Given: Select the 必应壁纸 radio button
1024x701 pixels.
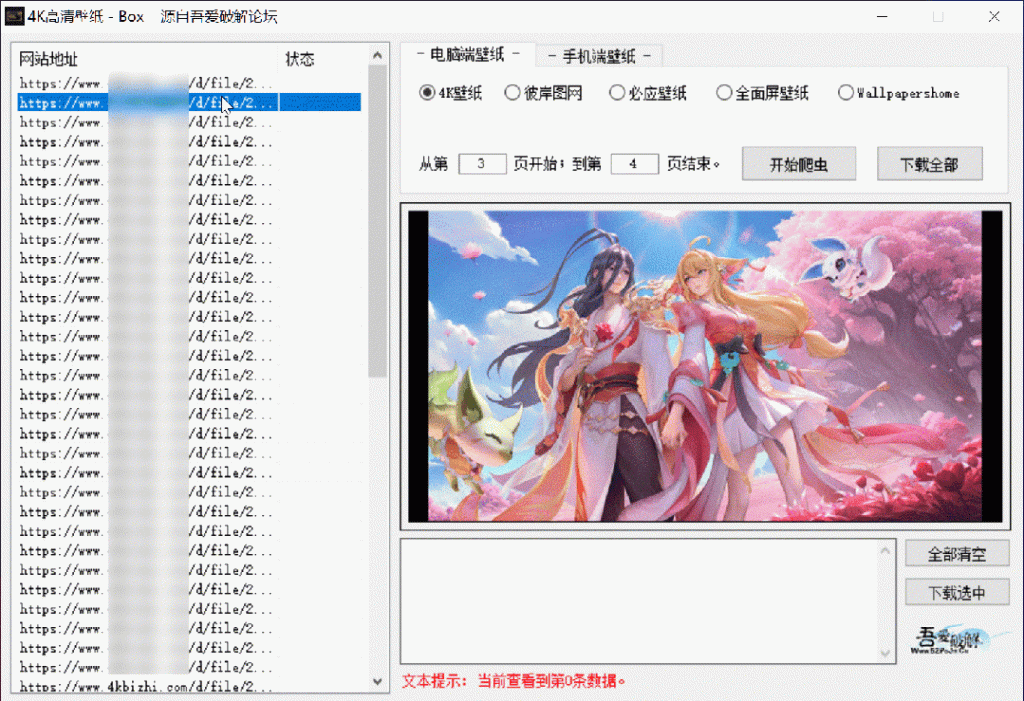Looking at the screenshot, I should point(648,93).
